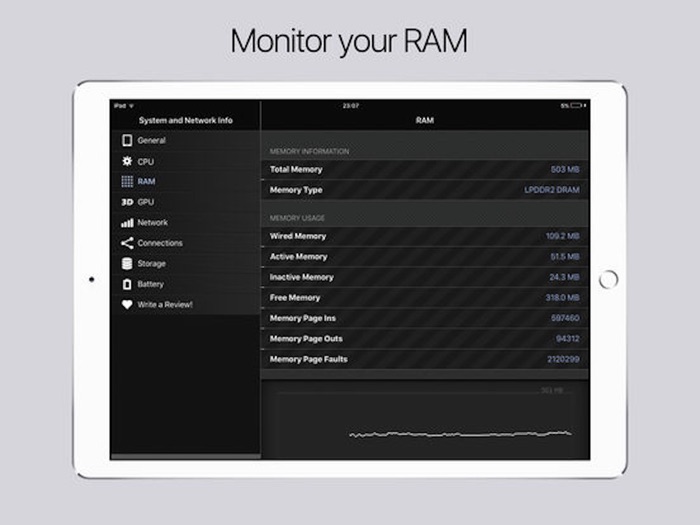Image resolution: width=700 pixels, height=525 pixels.
Task: Tap the 503 MB total memory value
Action: (x=565, y=169)
